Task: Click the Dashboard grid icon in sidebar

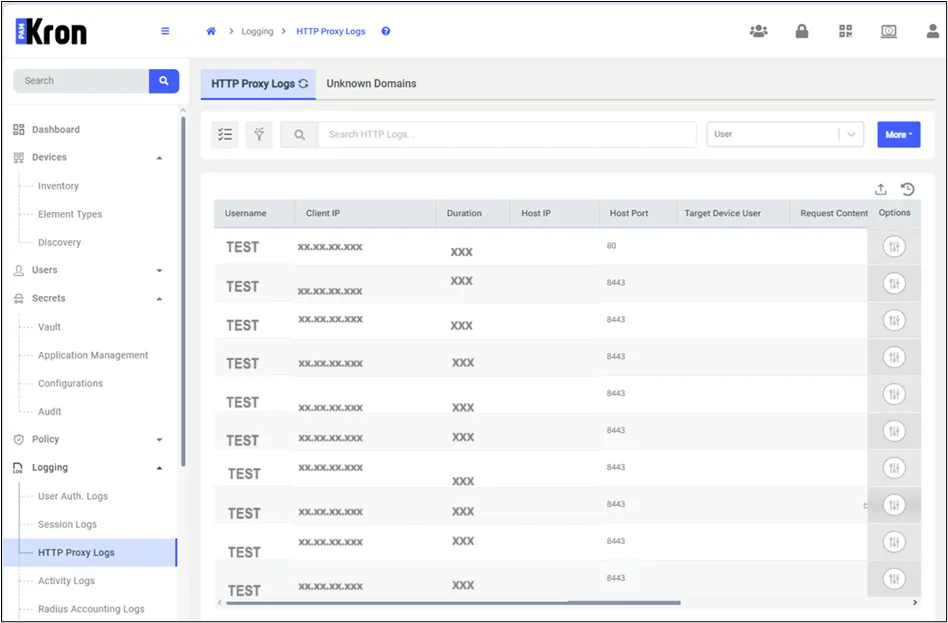Action: (19, 129)
